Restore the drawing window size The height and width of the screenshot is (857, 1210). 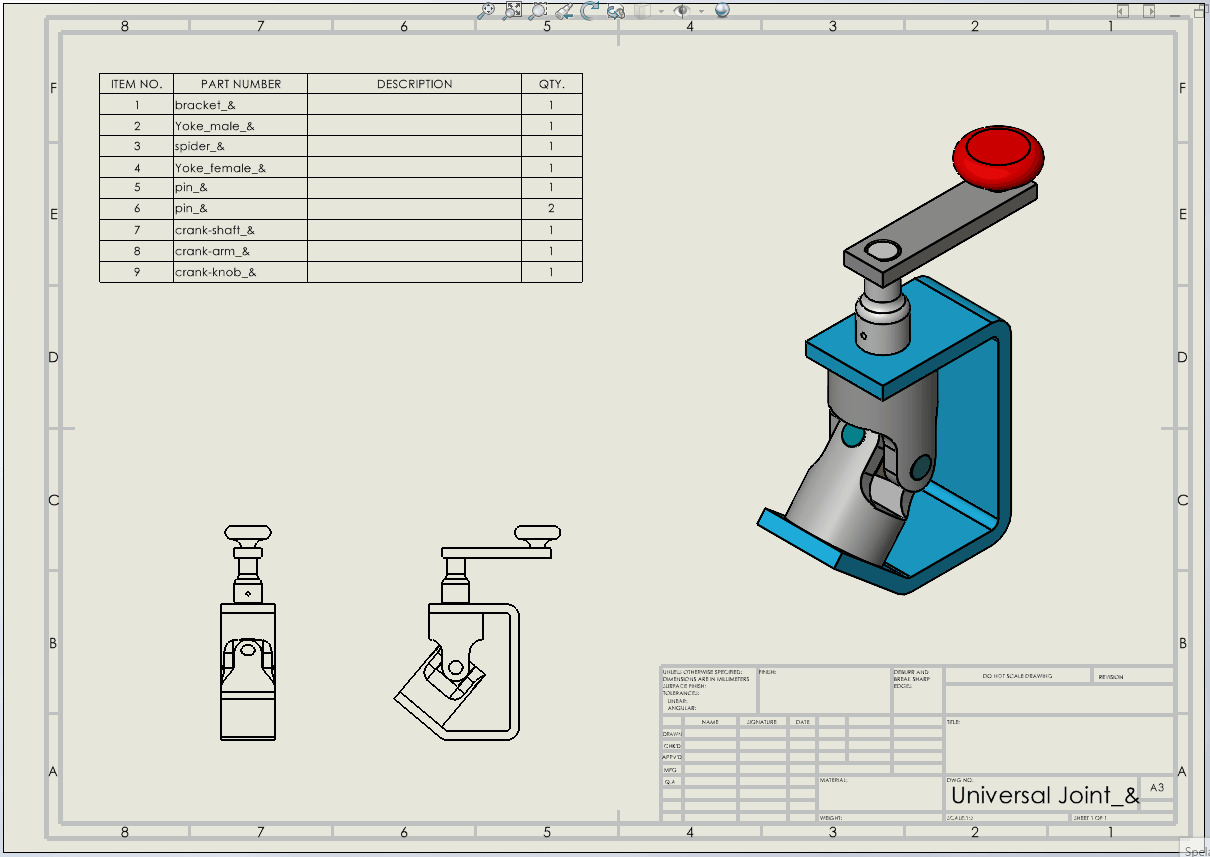click(x=1200, y=11)
